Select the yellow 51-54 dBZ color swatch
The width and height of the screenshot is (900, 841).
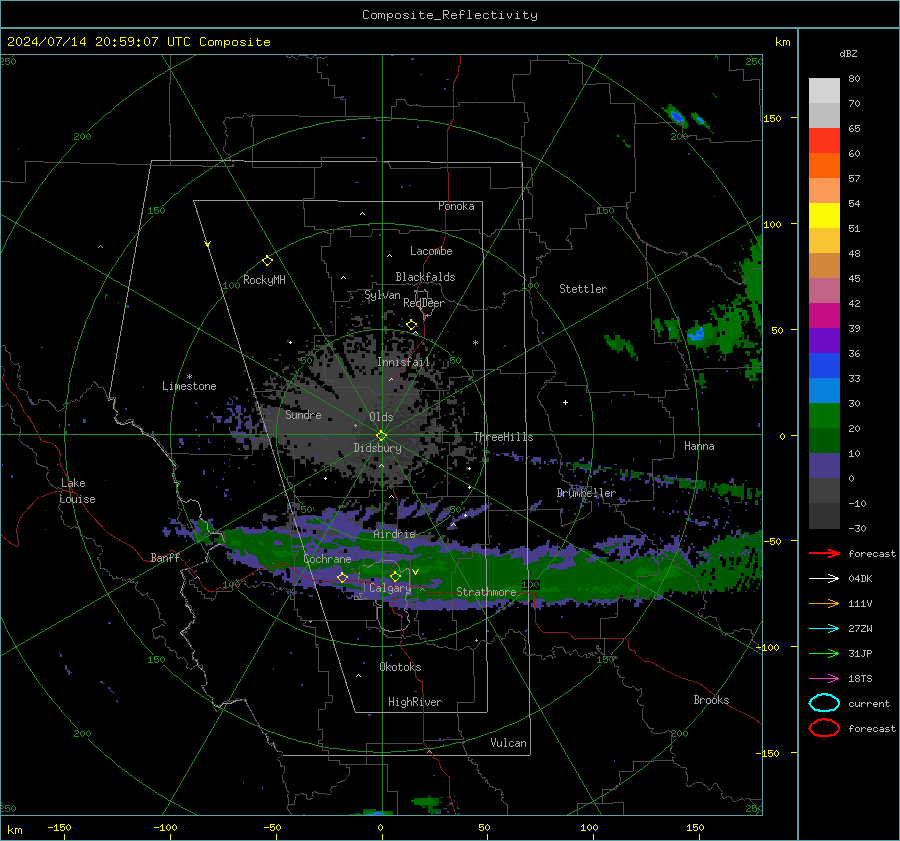point(824,215)
